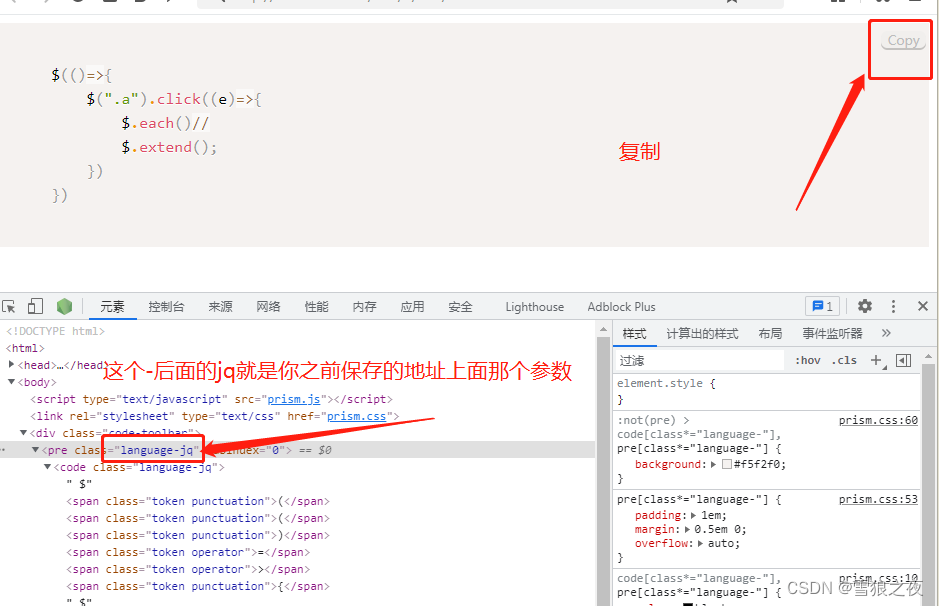Open the 来源 tab

(220, 307)
